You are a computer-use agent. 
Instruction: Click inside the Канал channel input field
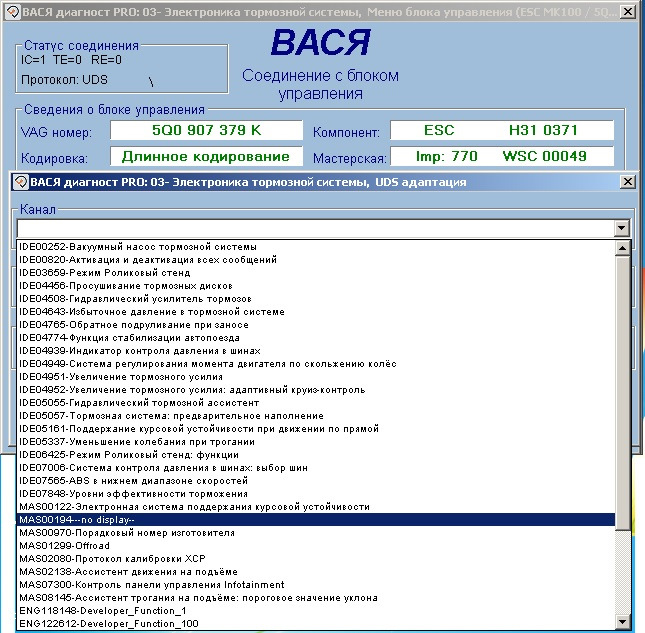316,228
